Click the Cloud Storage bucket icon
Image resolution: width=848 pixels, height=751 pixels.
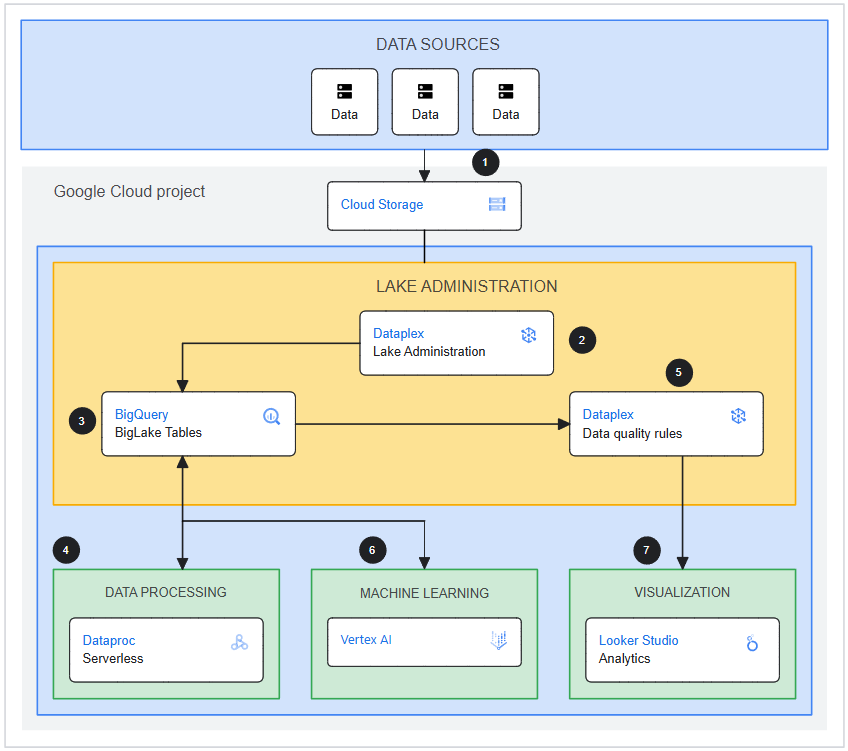pyautogui.click(x=497, y=205)
